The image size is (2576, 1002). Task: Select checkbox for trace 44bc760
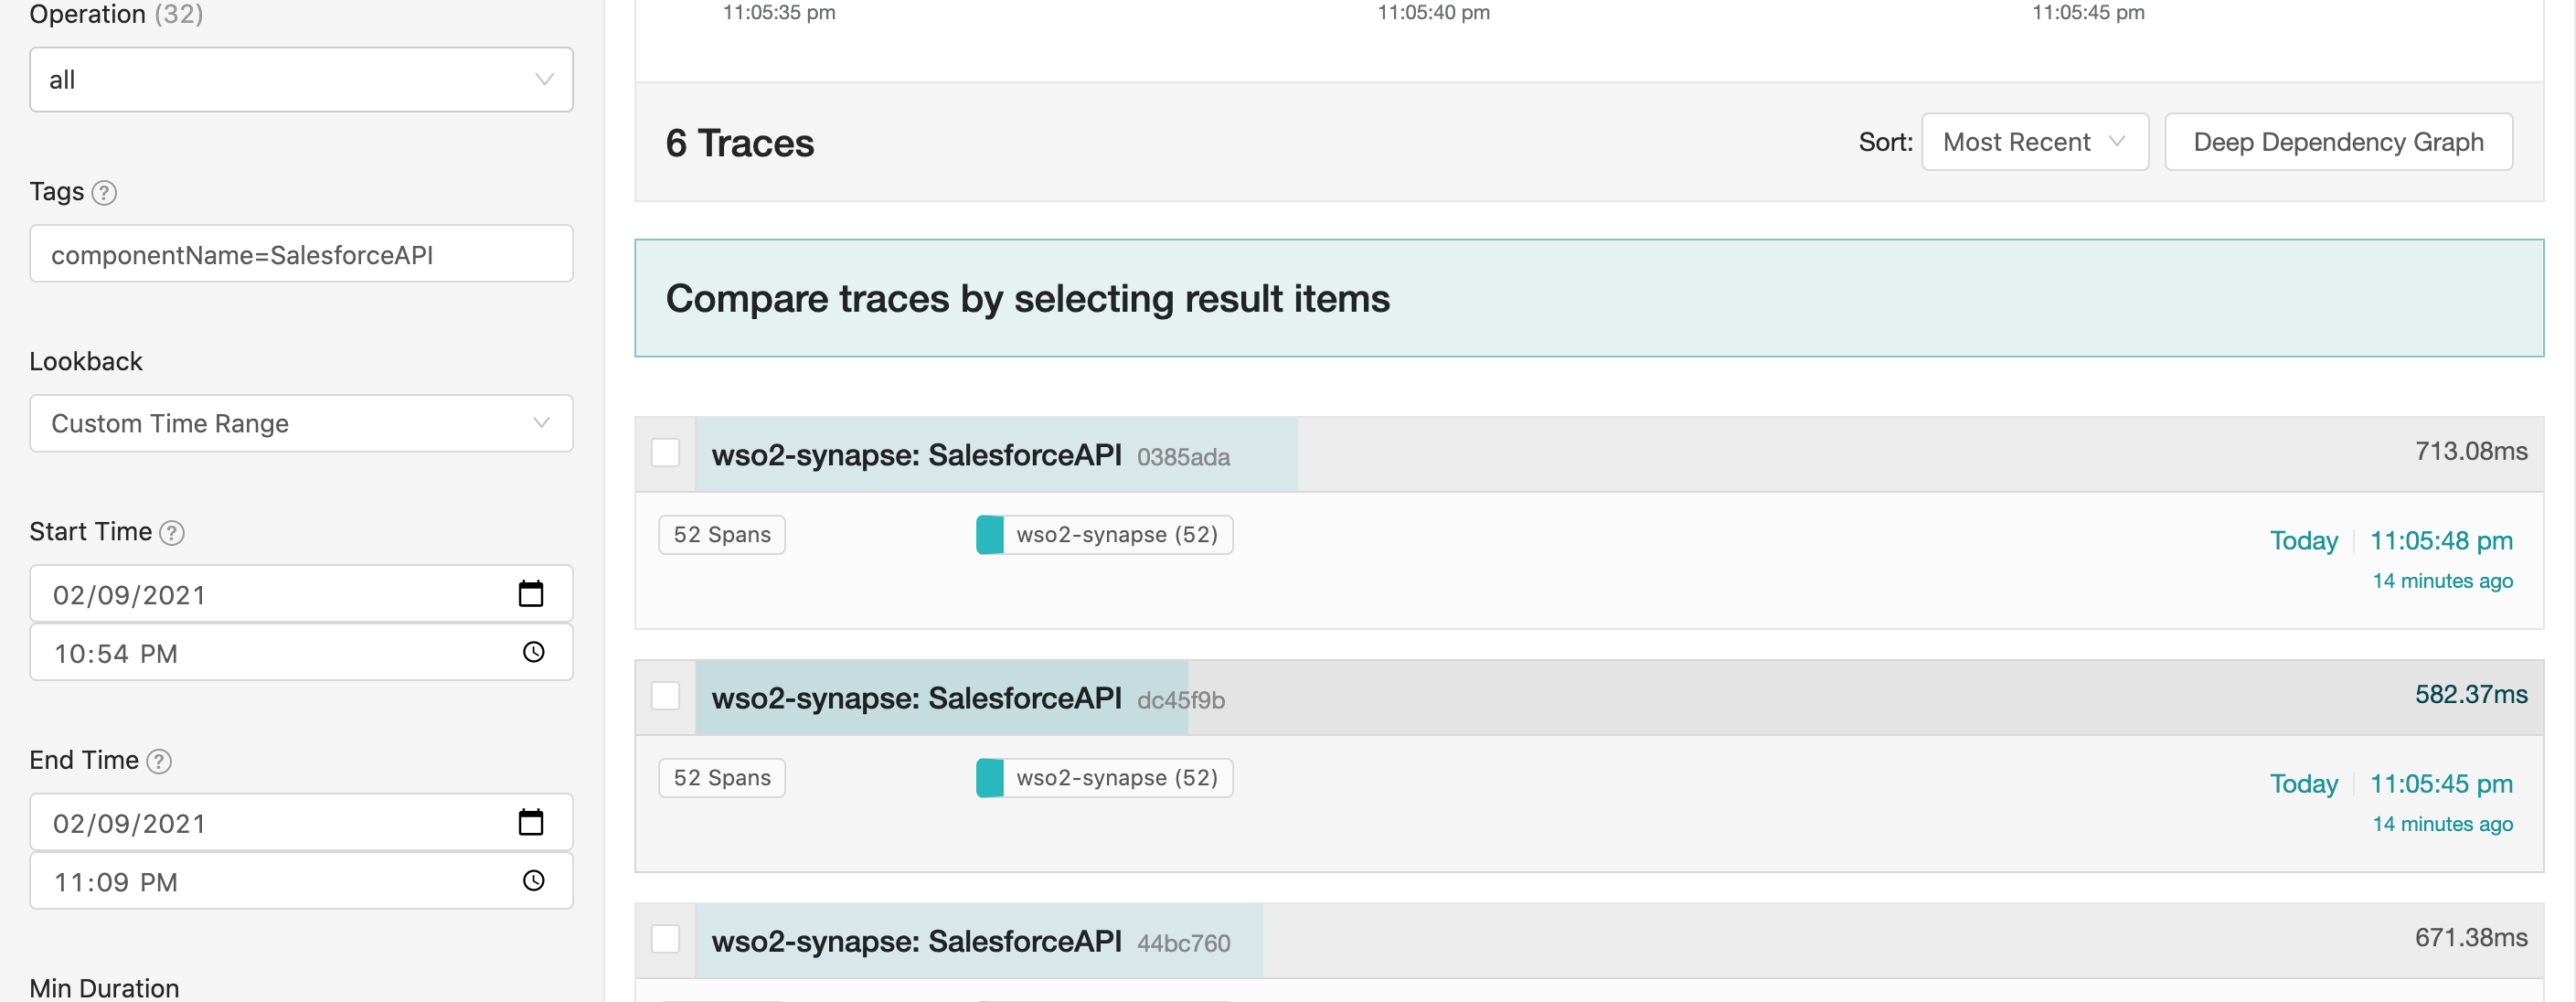coord(665,939)
